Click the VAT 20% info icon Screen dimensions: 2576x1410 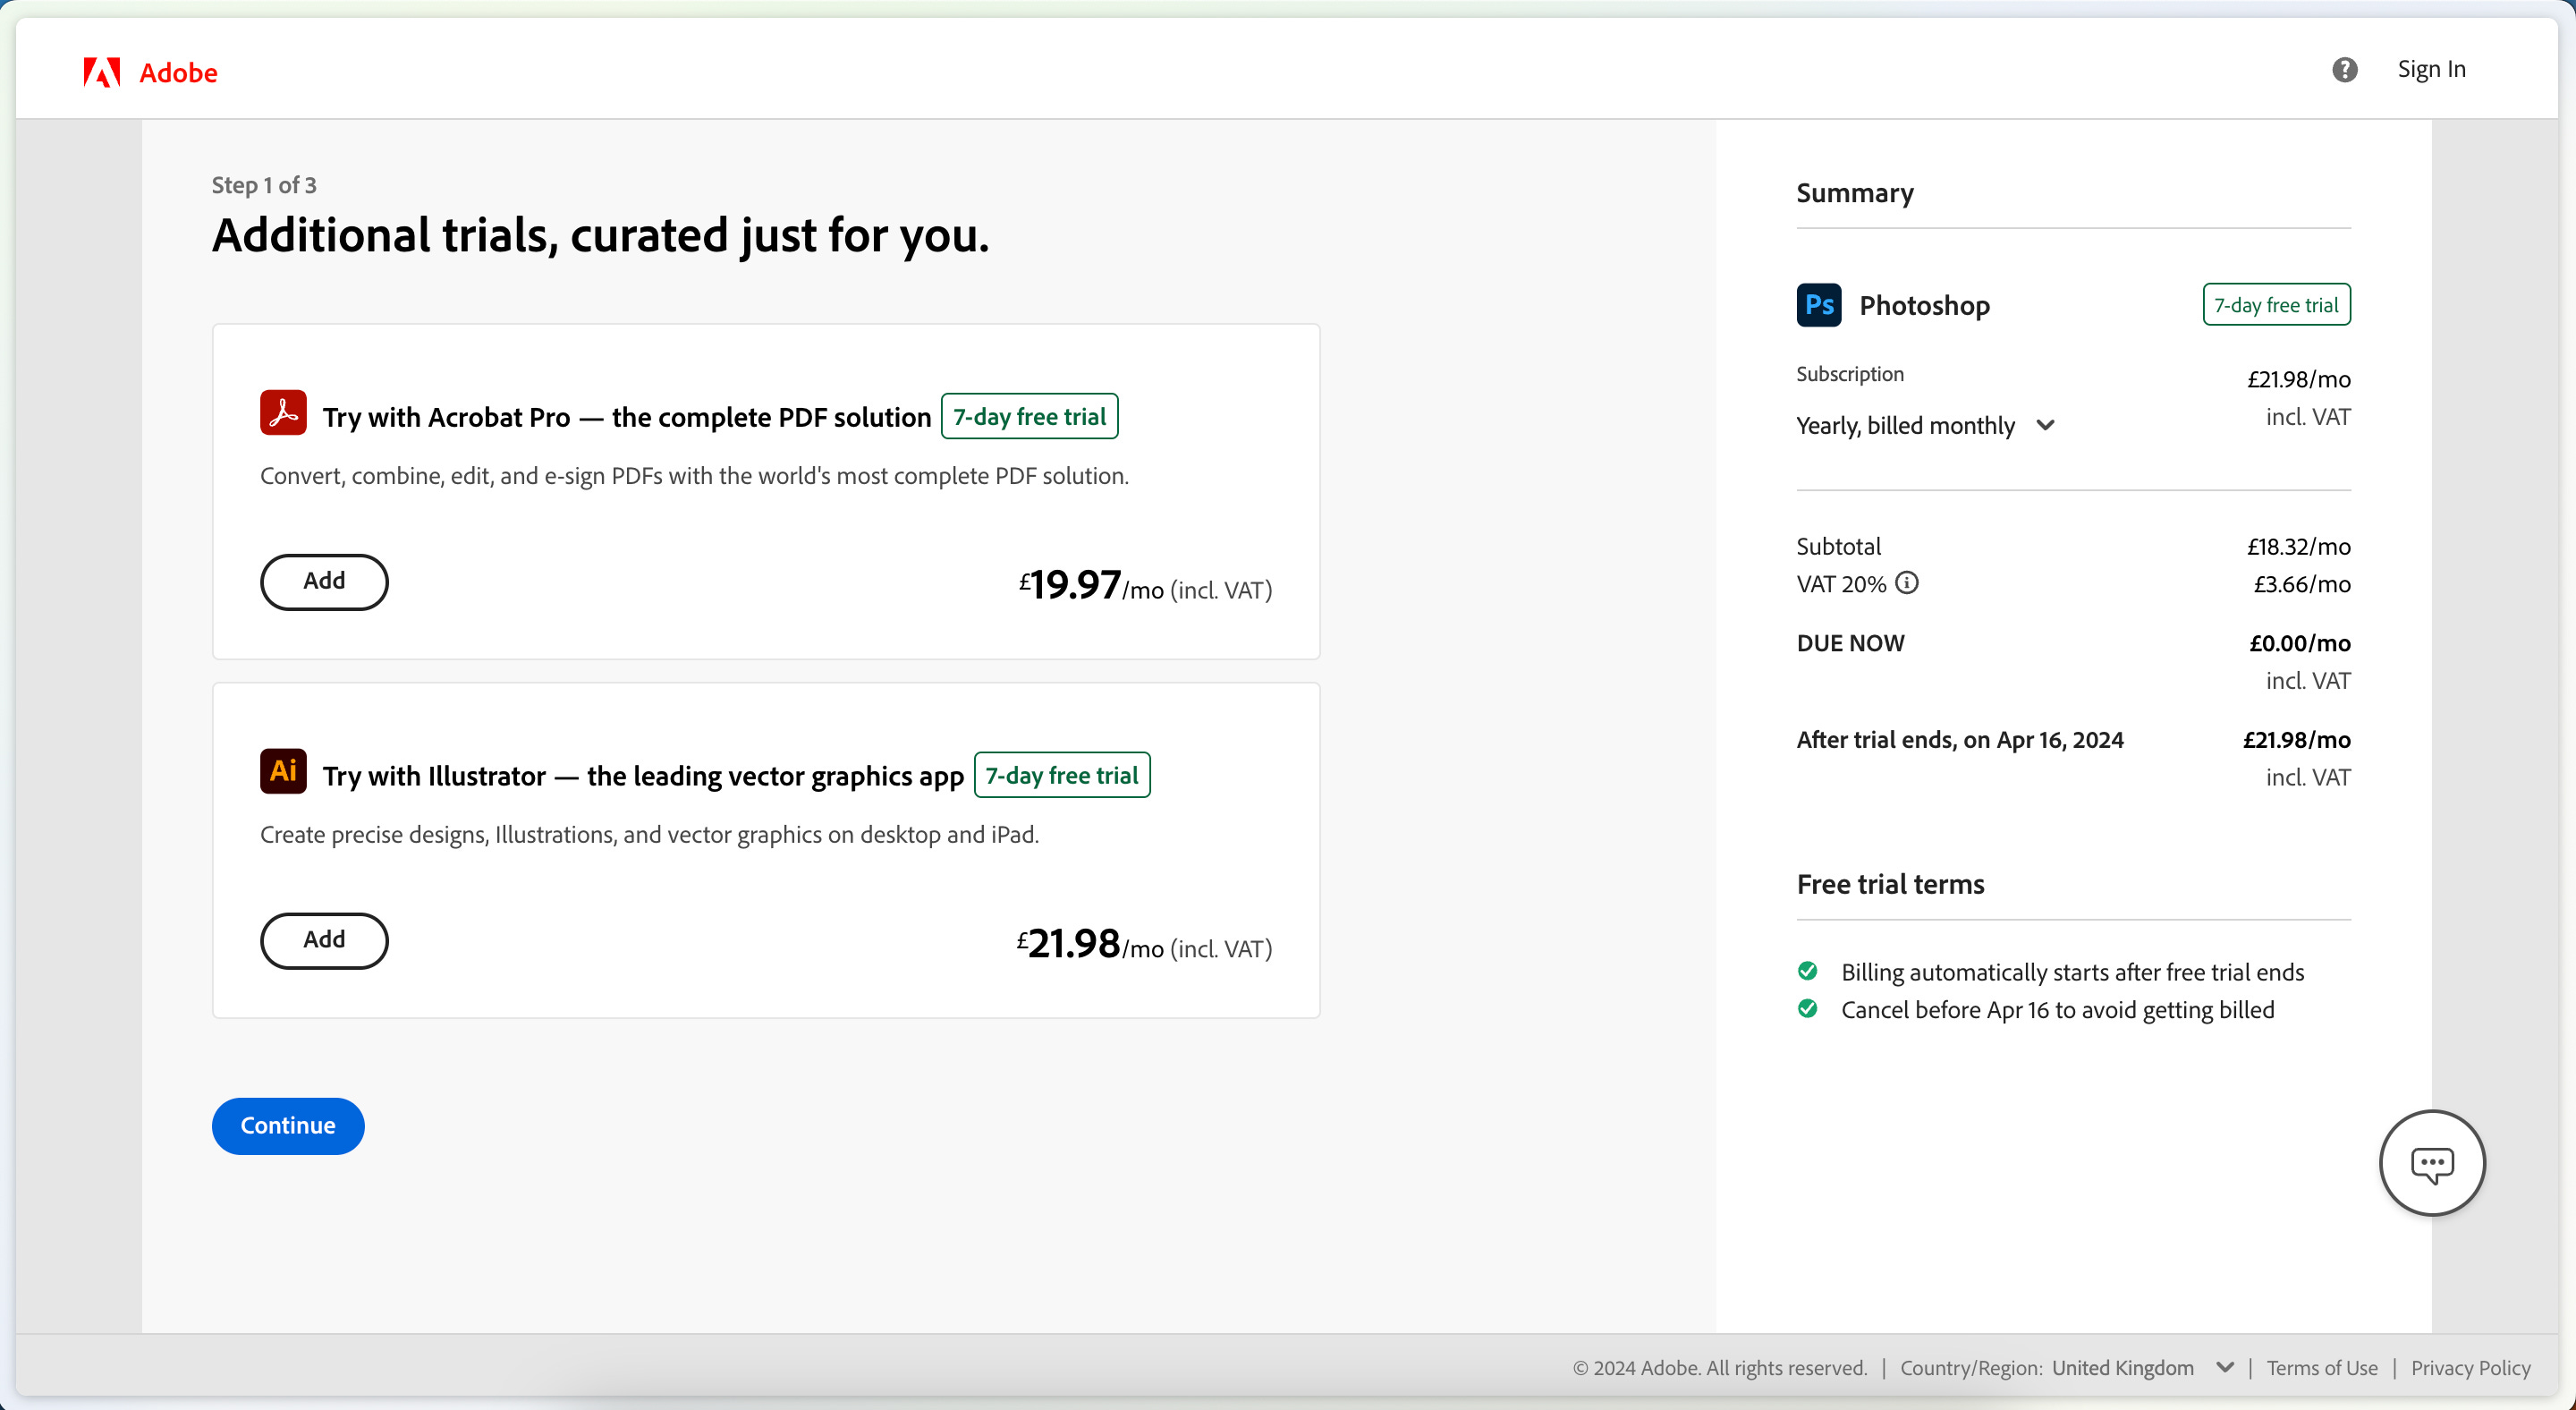1907,583
